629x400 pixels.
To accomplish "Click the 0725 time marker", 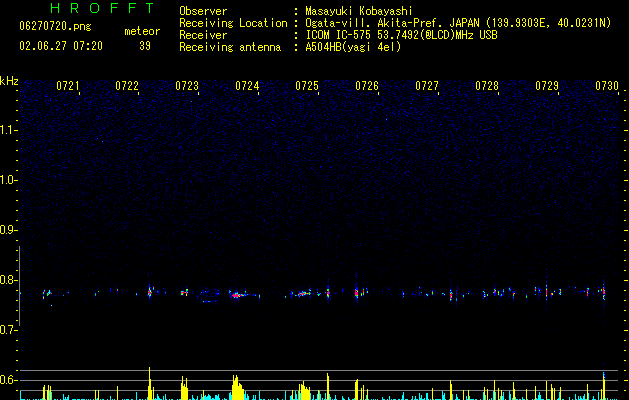I will pos(307,86).
